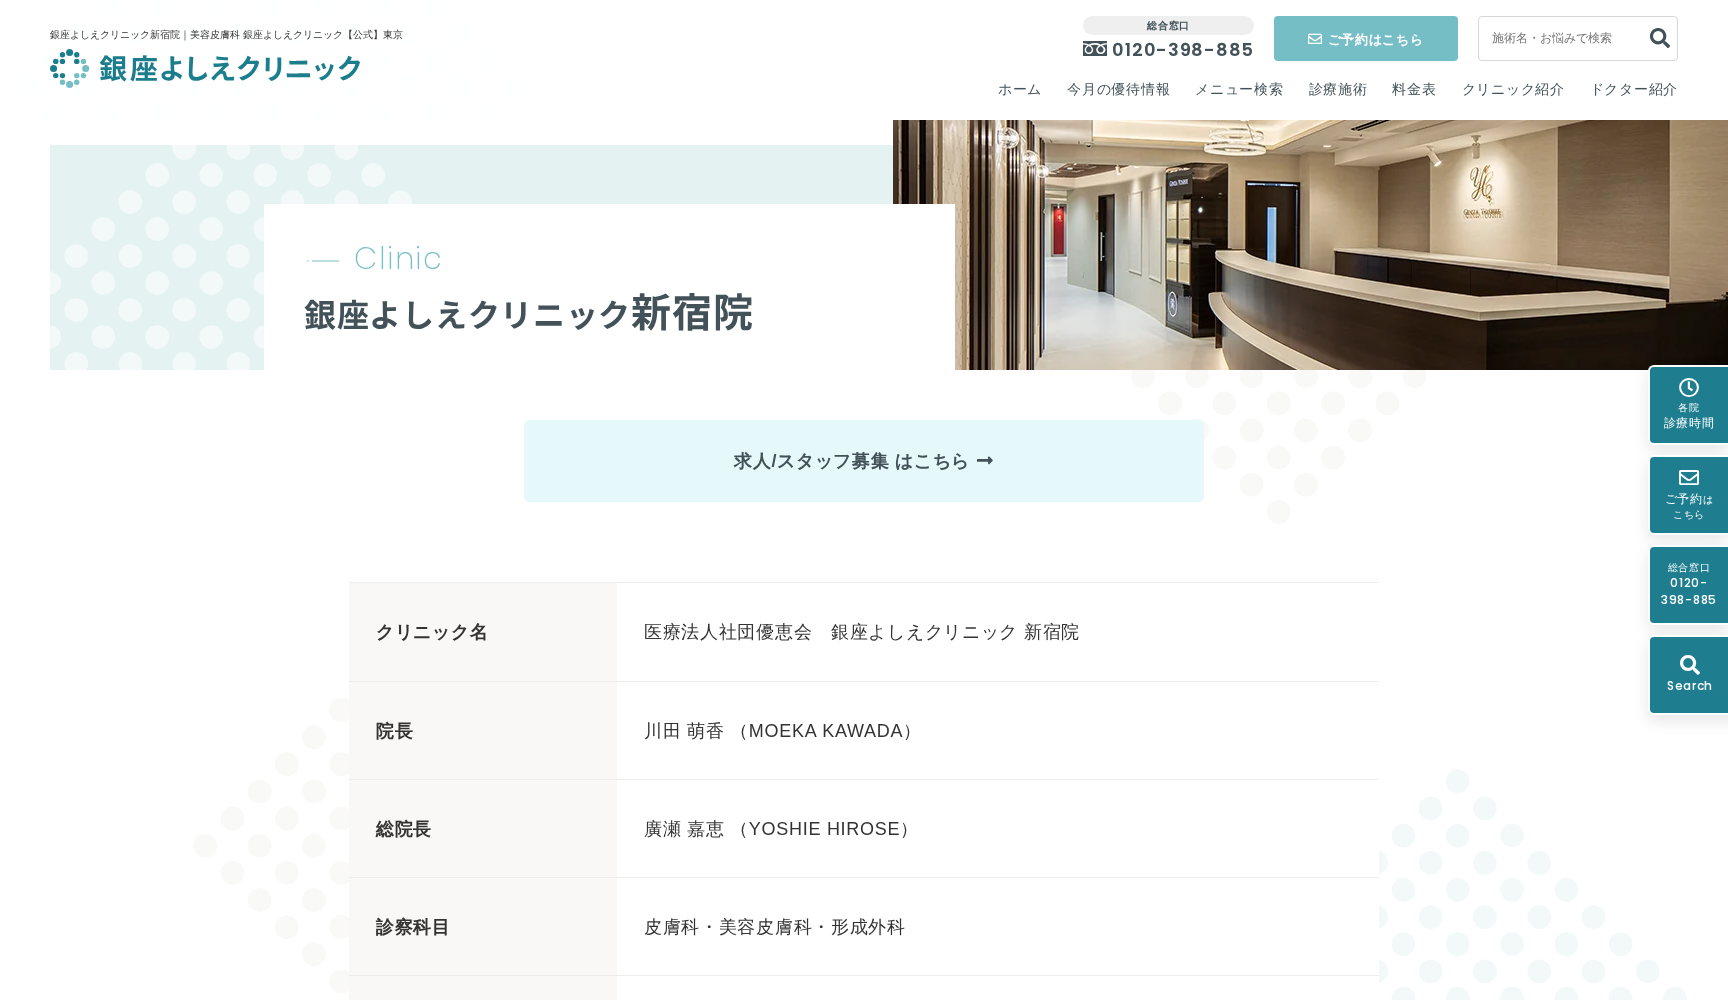The height and width of the screenshot is (1000, 1728).
Task: Click the ご予約はこちら reservation button
Action: click(1365, 38)
